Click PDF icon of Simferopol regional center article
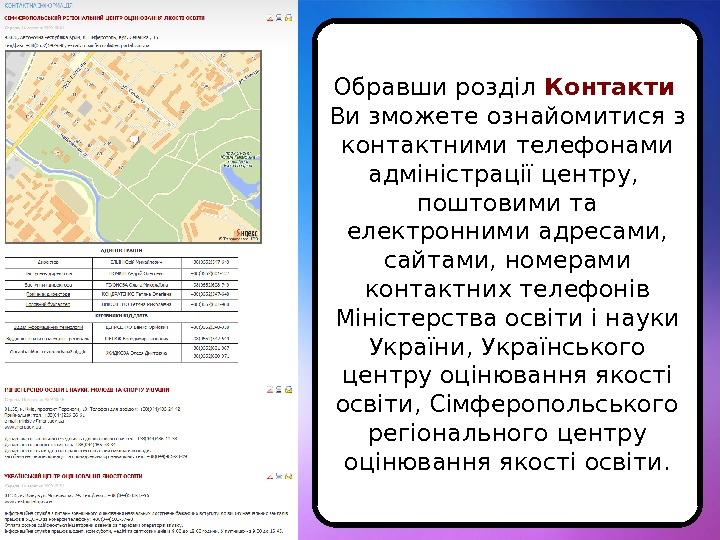The height and width of the screenshot is (540, 720). click(x=270, y=18)
